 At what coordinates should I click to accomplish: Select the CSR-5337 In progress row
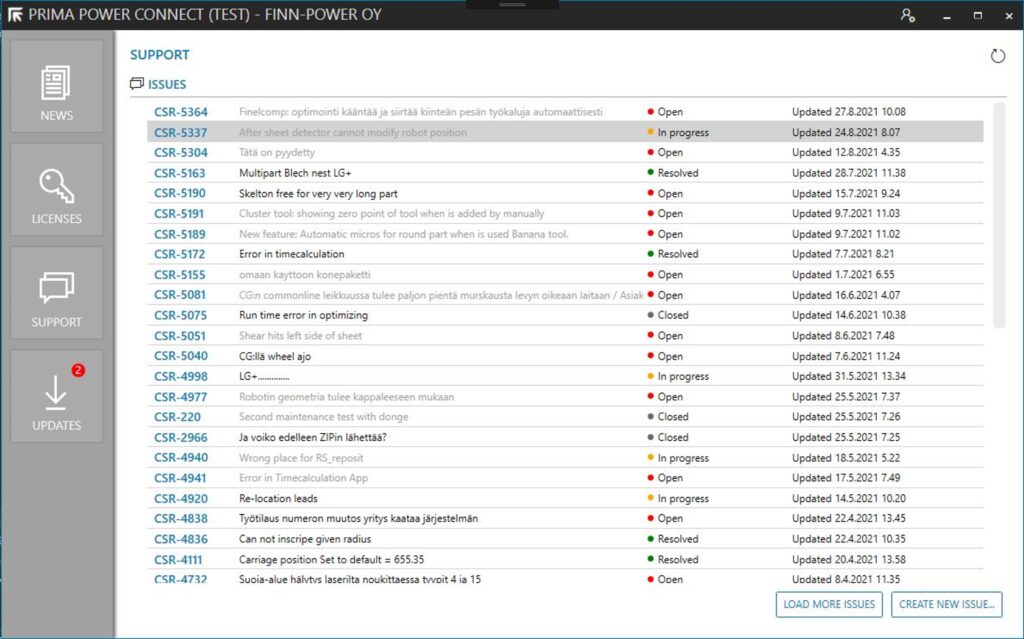point(565,132)
